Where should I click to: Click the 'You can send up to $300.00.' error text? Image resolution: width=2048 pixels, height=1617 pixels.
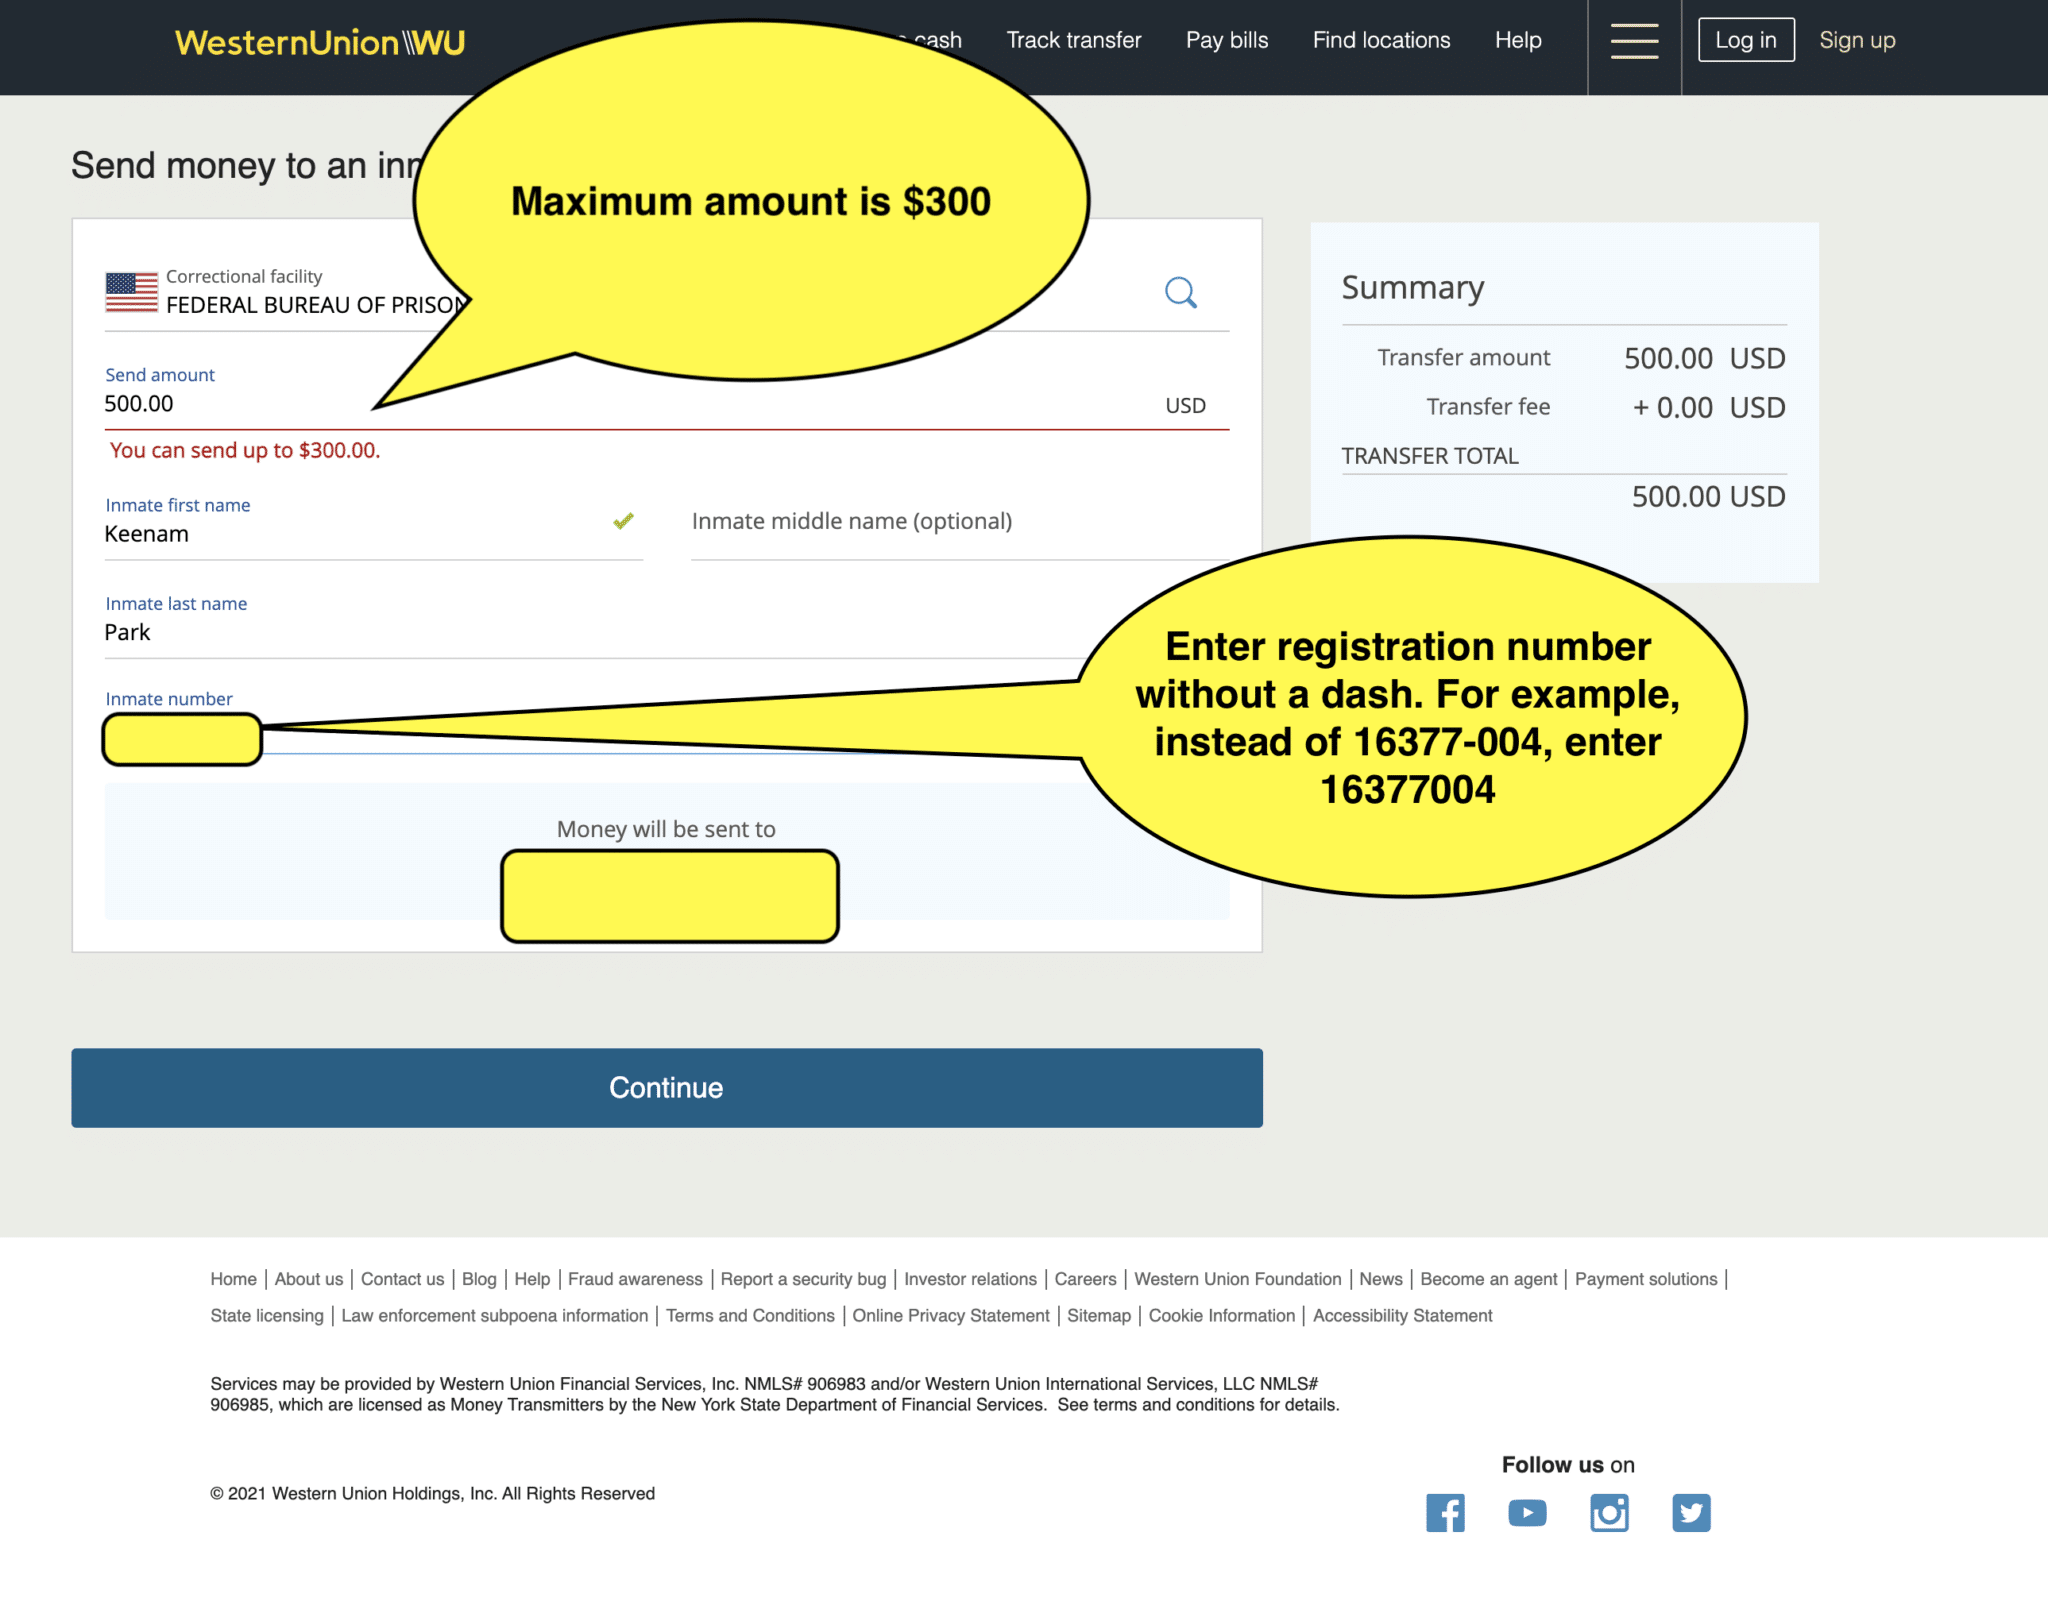[245, 450]
